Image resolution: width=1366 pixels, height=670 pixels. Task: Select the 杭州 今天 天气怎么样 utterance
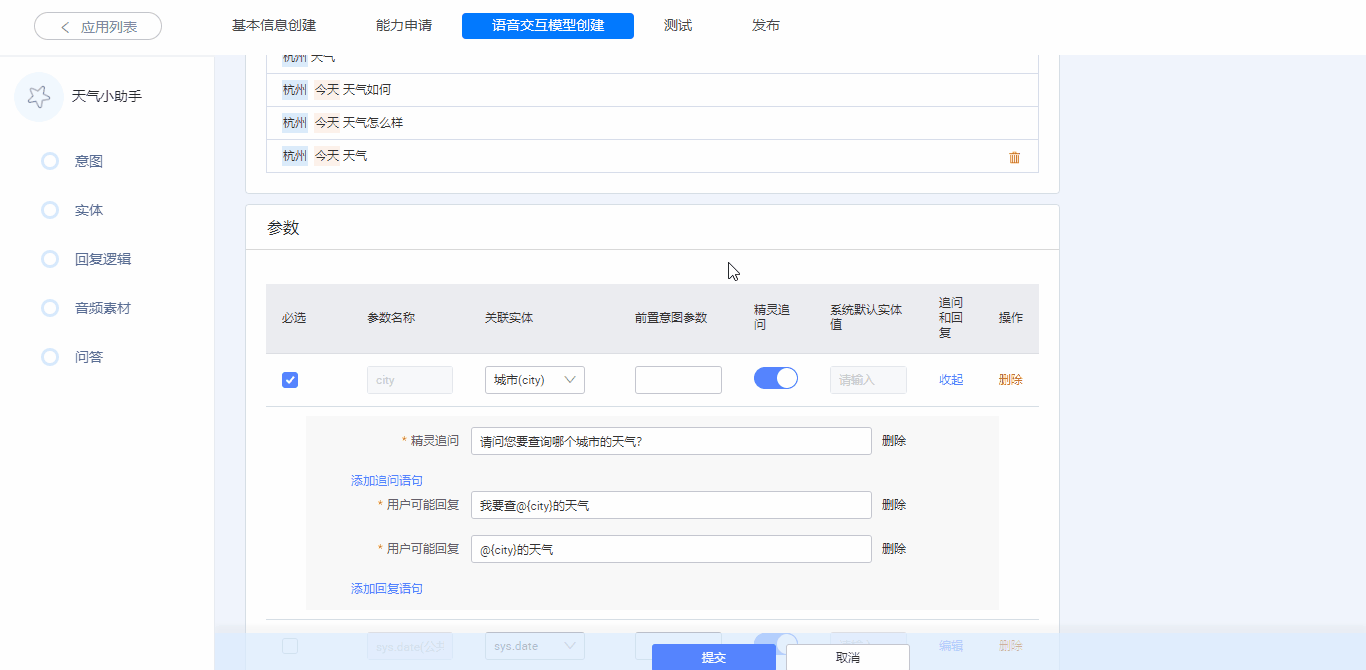[x=652, y=123]
